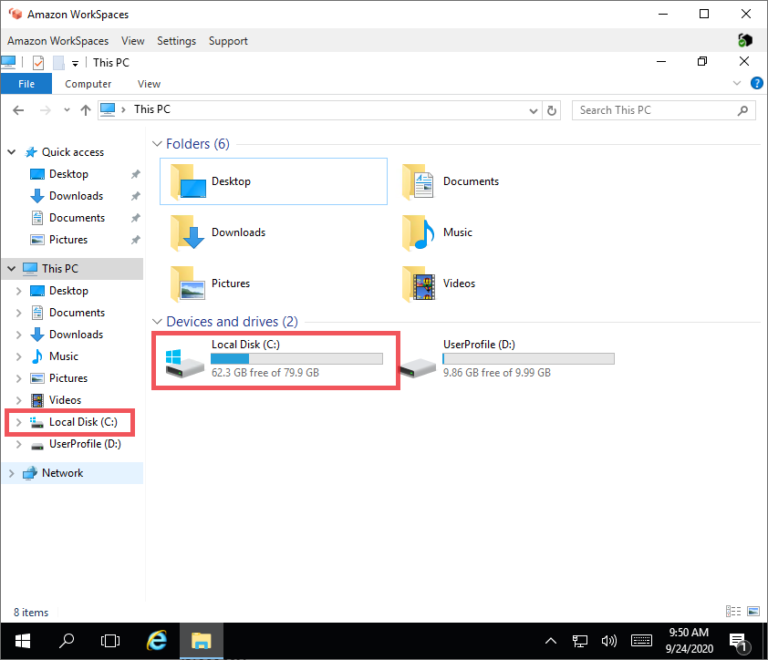Viewport: 768px width, 660px height.
Task: Open the Videos folder icon
Action: click(x=417, y=284)
